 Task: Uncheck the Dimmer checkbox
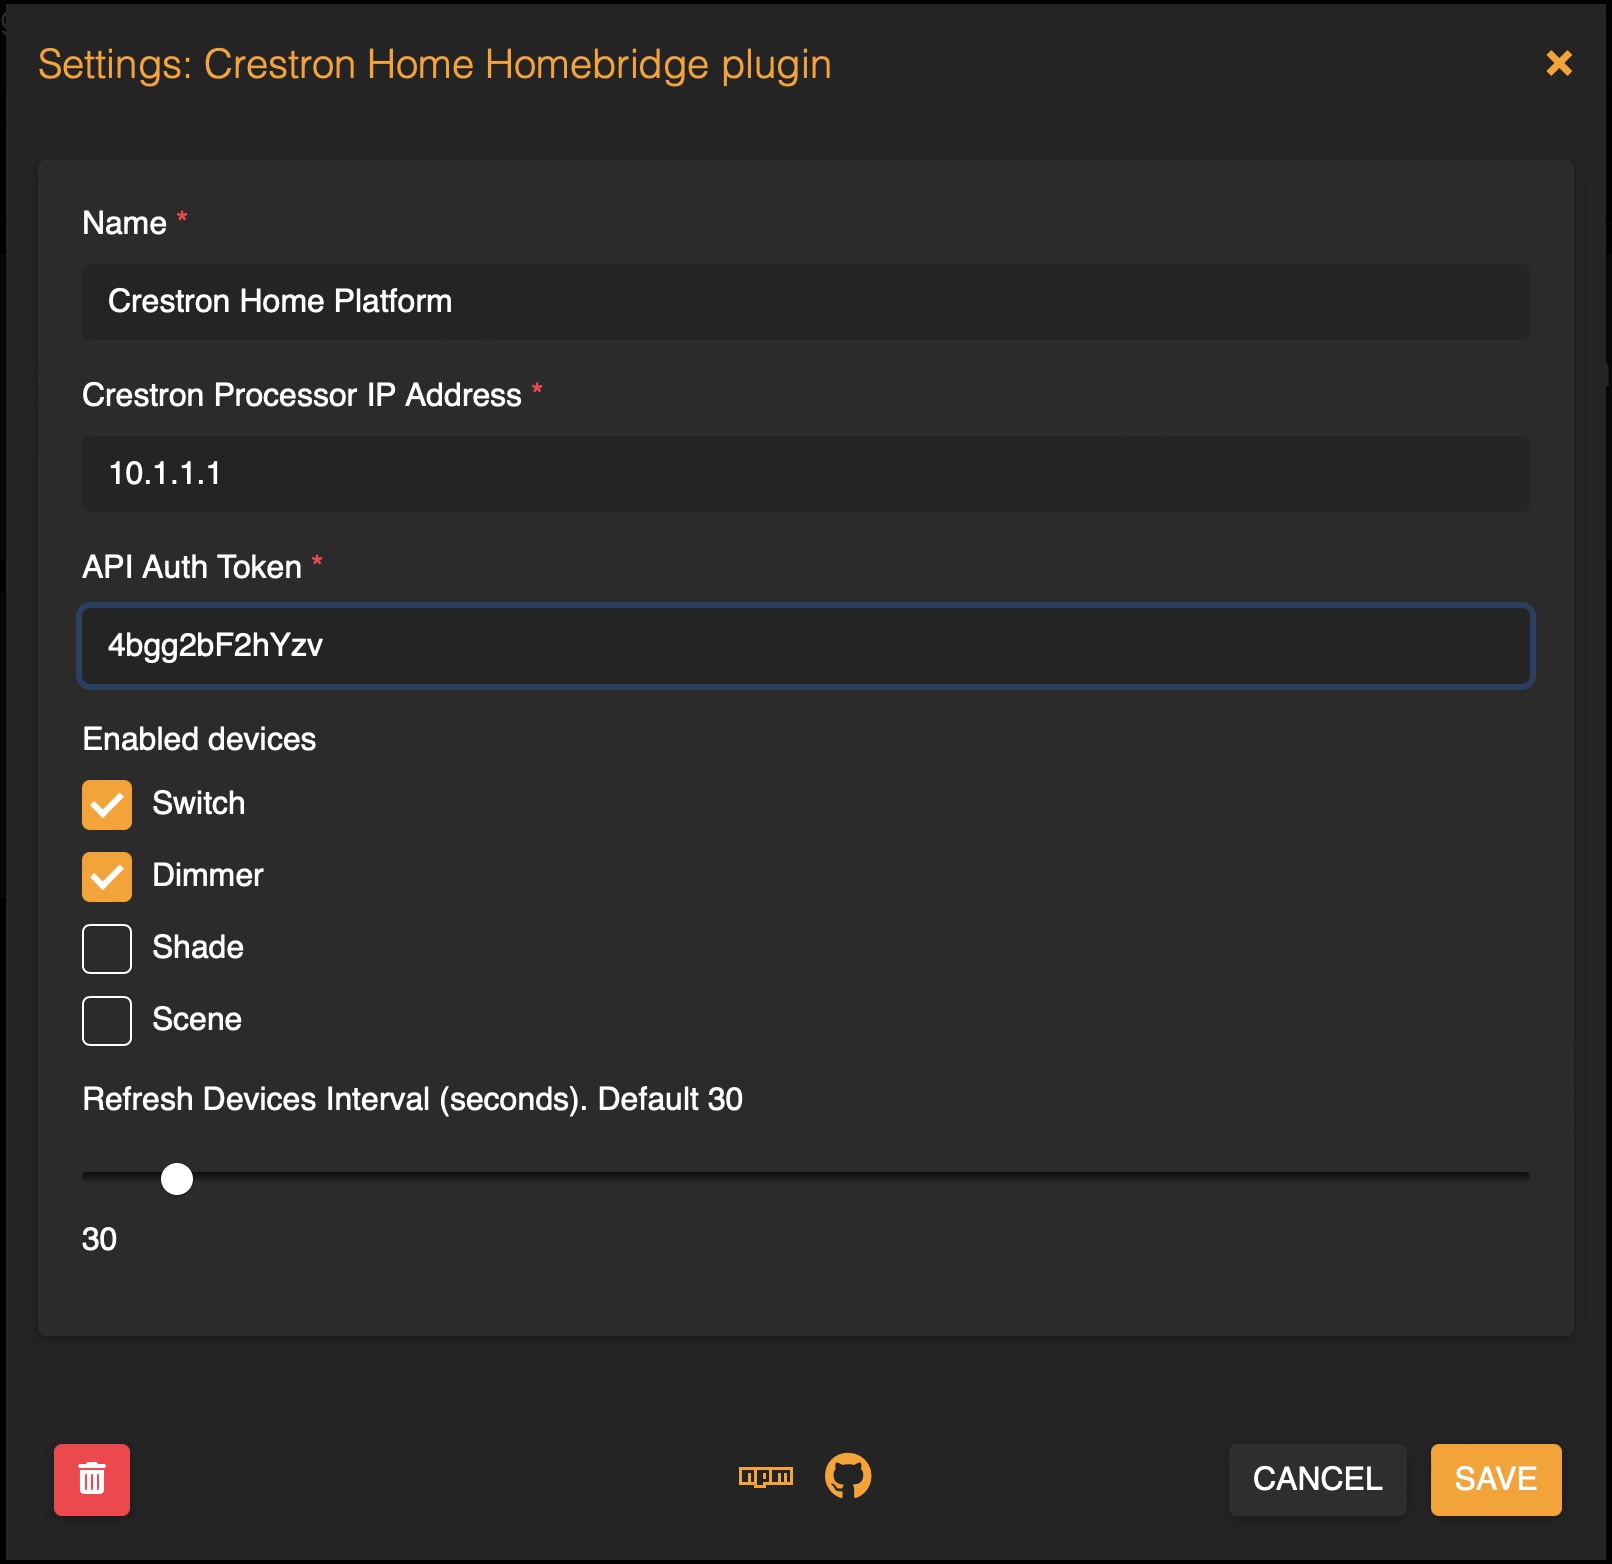click(x=107, y=877)
